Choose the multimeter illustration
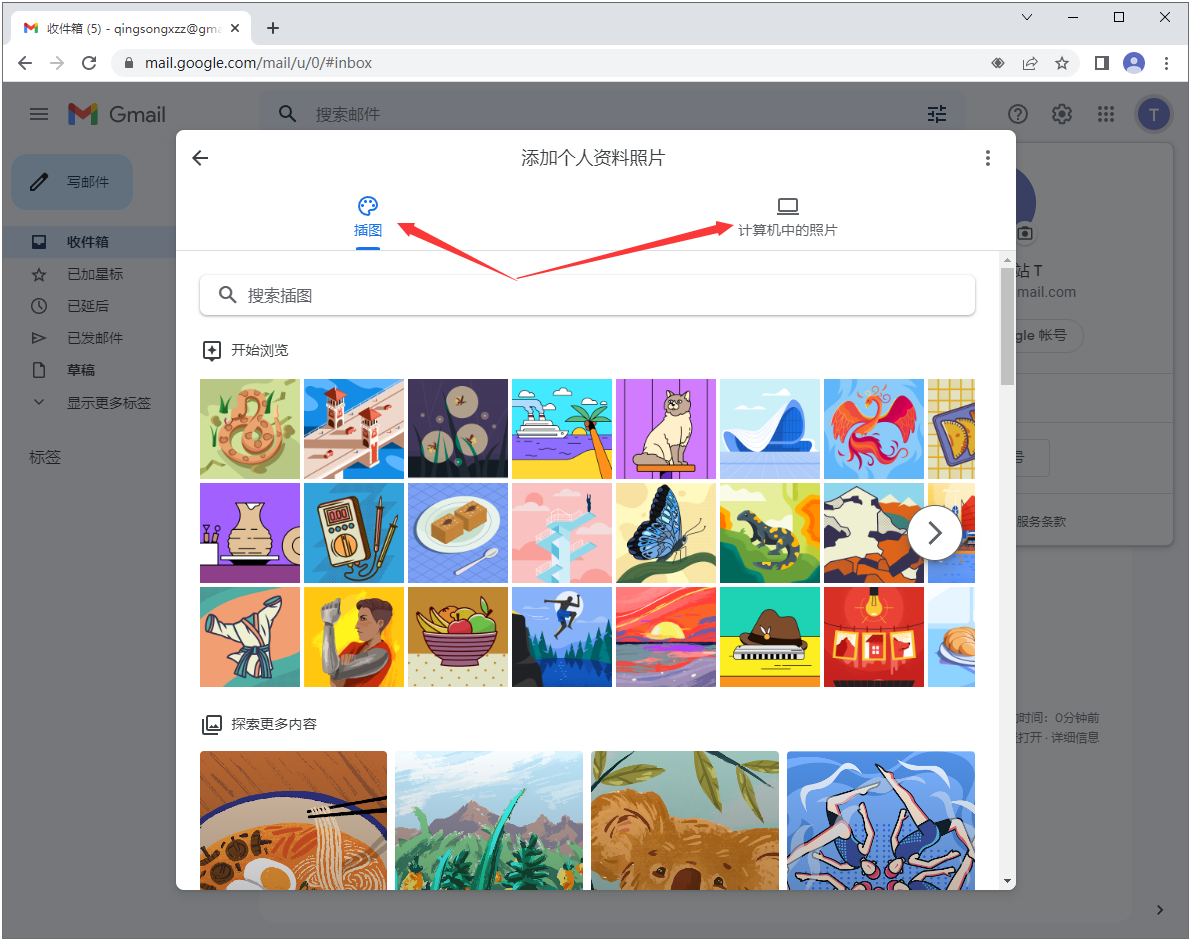Viewport: 1191px width, 941px height. click(354, 533)
